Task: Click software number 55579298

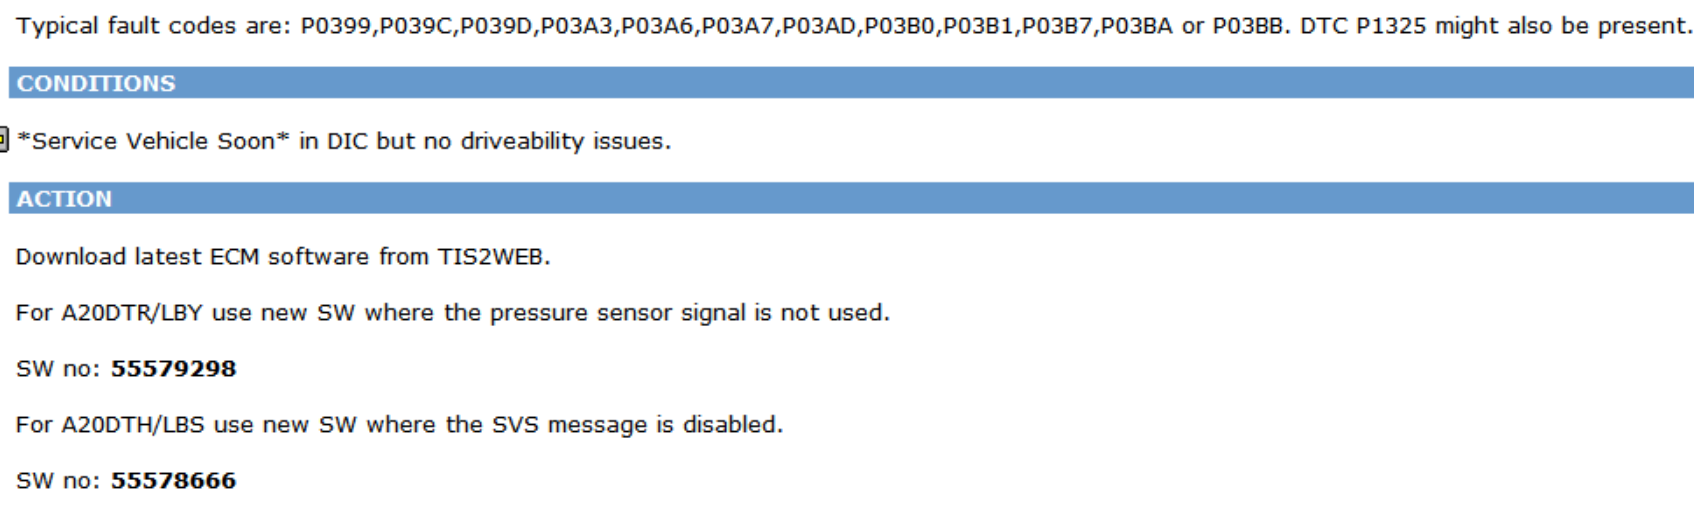Action: [173, 368]
